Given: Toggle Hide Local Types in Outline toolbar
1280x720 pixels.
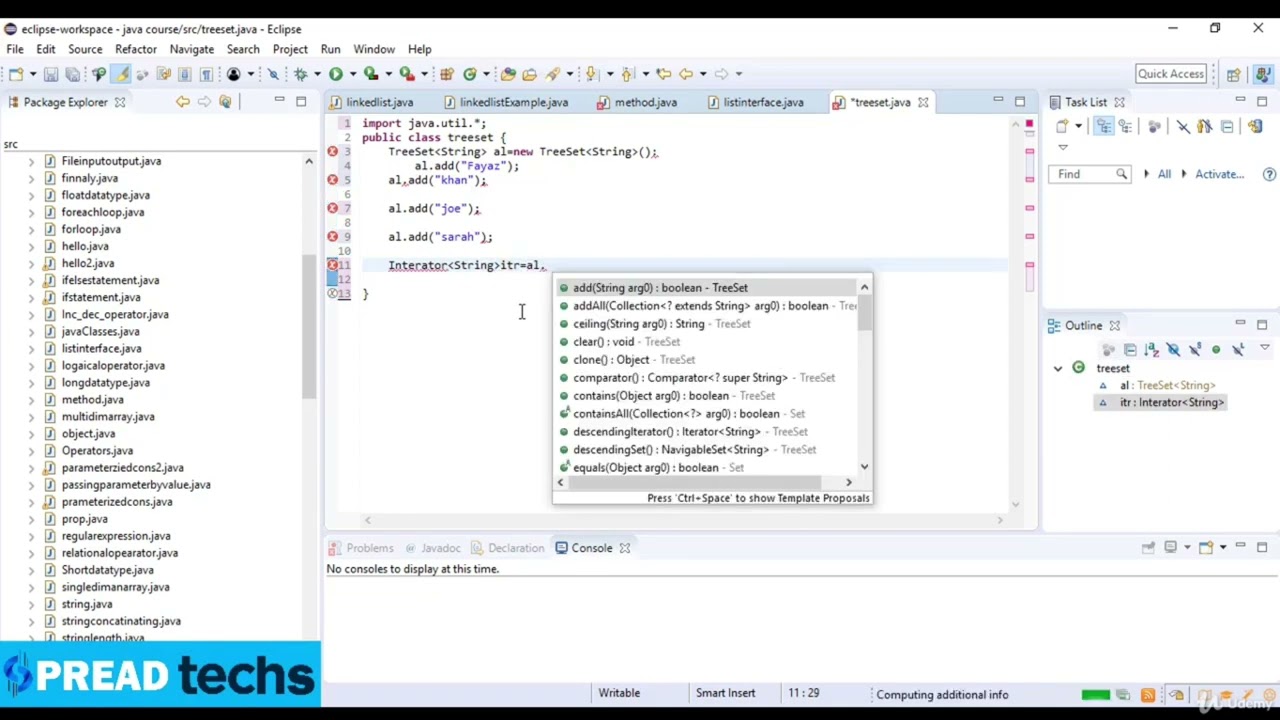Looking at the screenshot, I should pos(1238,350).
